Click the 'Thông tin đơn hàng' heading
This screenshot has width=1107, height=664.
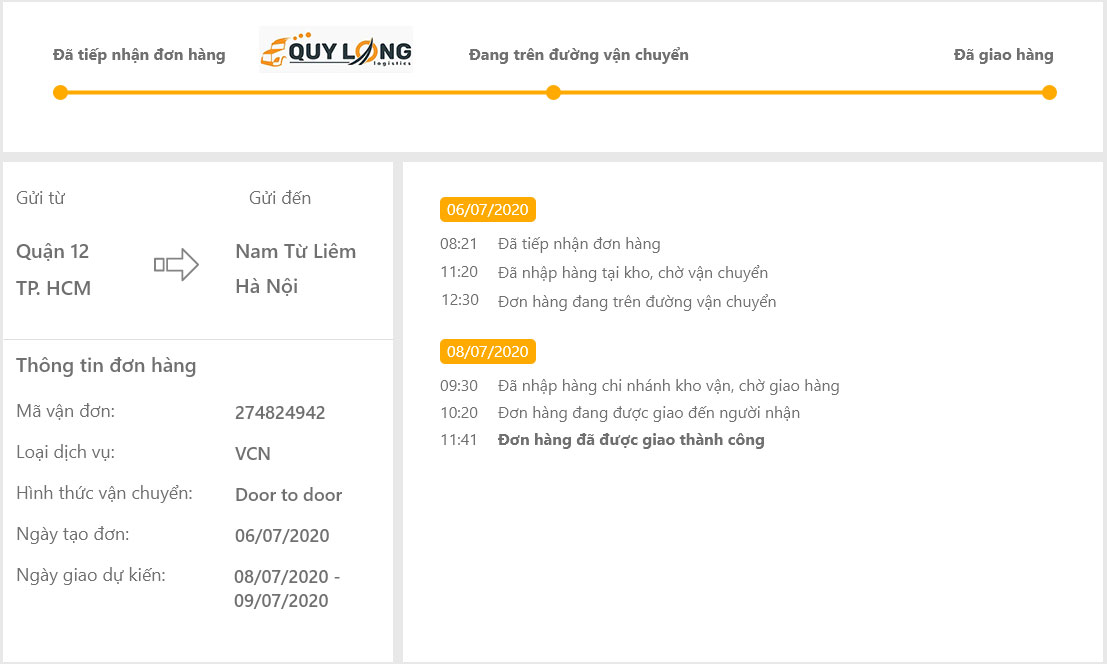point(107,366)
